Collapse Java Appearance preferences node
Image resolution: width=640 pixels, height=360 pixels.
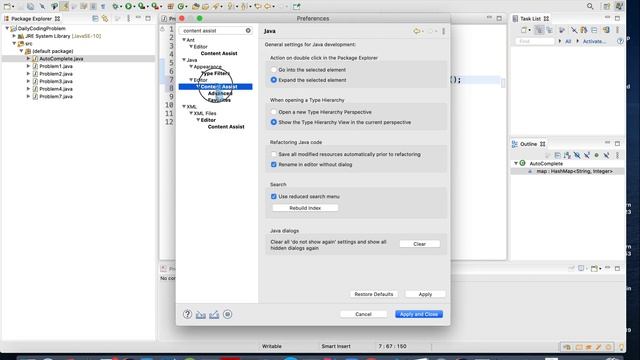pos(191,66)
